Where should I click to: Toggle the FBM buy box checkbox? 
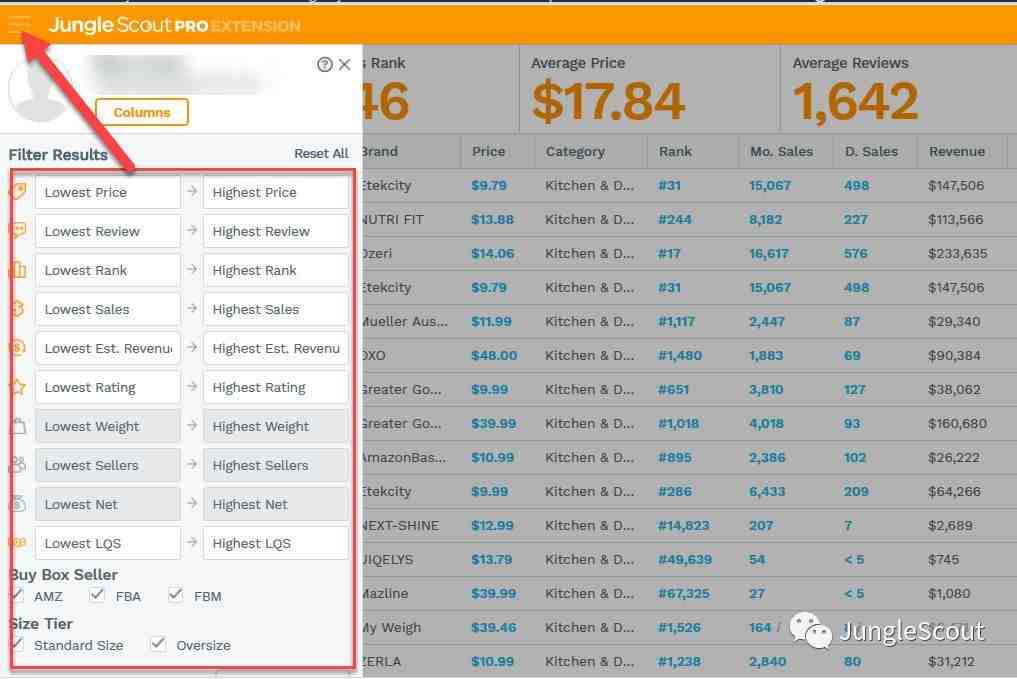pos(176,595)
